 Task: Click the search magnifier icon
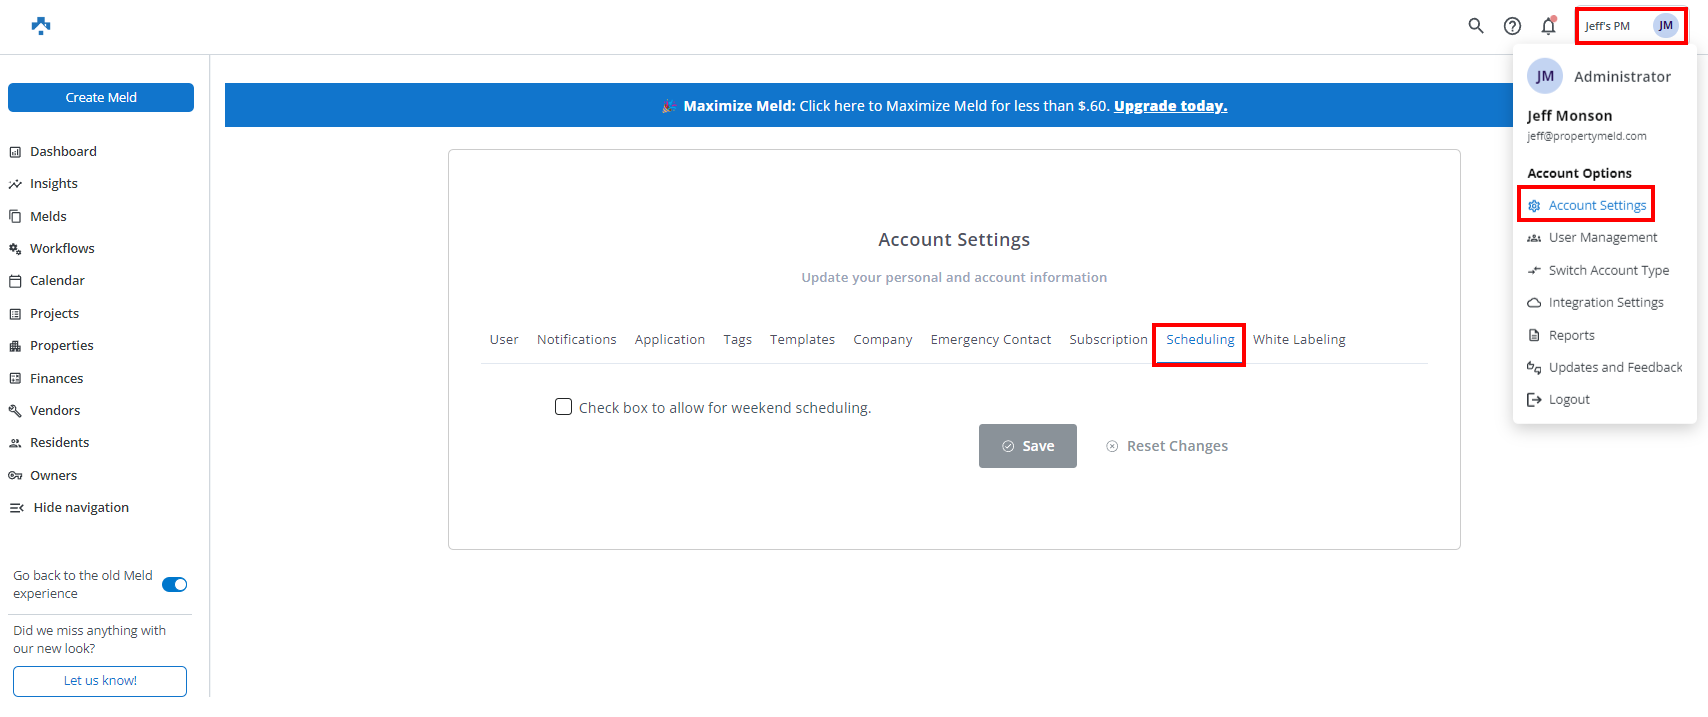(1475, 26)
